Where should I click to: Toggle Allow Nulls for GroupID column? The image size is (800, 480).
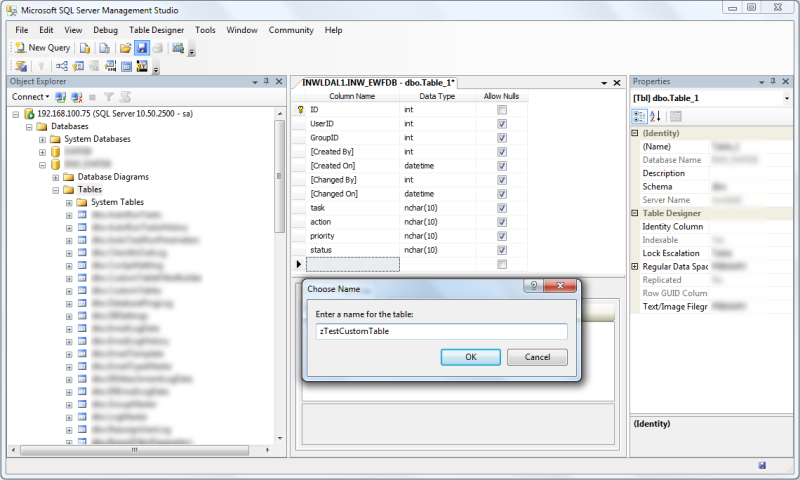[502, 138]
